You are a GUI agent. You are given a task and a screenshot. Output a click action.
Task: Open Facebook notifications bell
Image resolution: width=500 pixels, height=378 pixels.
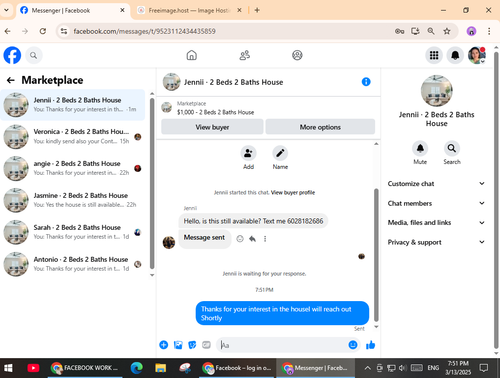tap(455, 55)
